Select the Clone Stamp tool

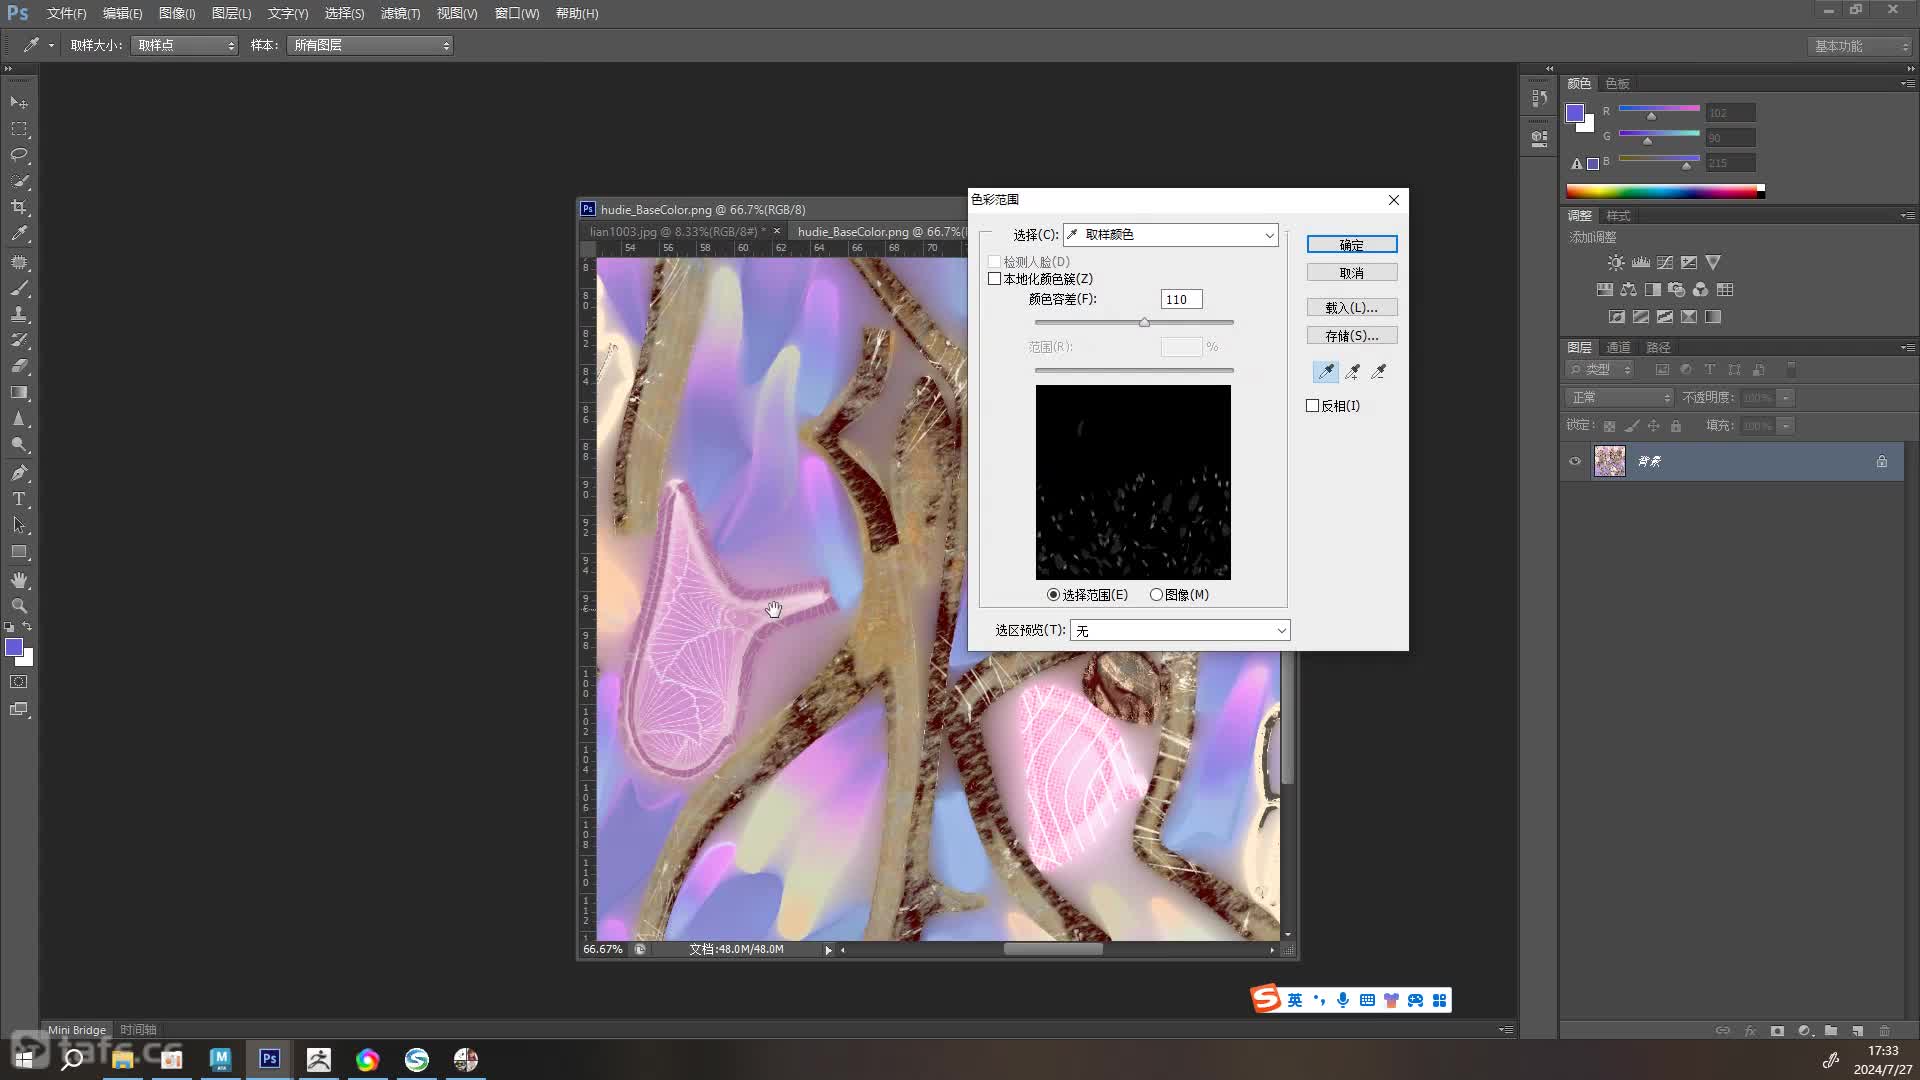(x=19, y=314)
